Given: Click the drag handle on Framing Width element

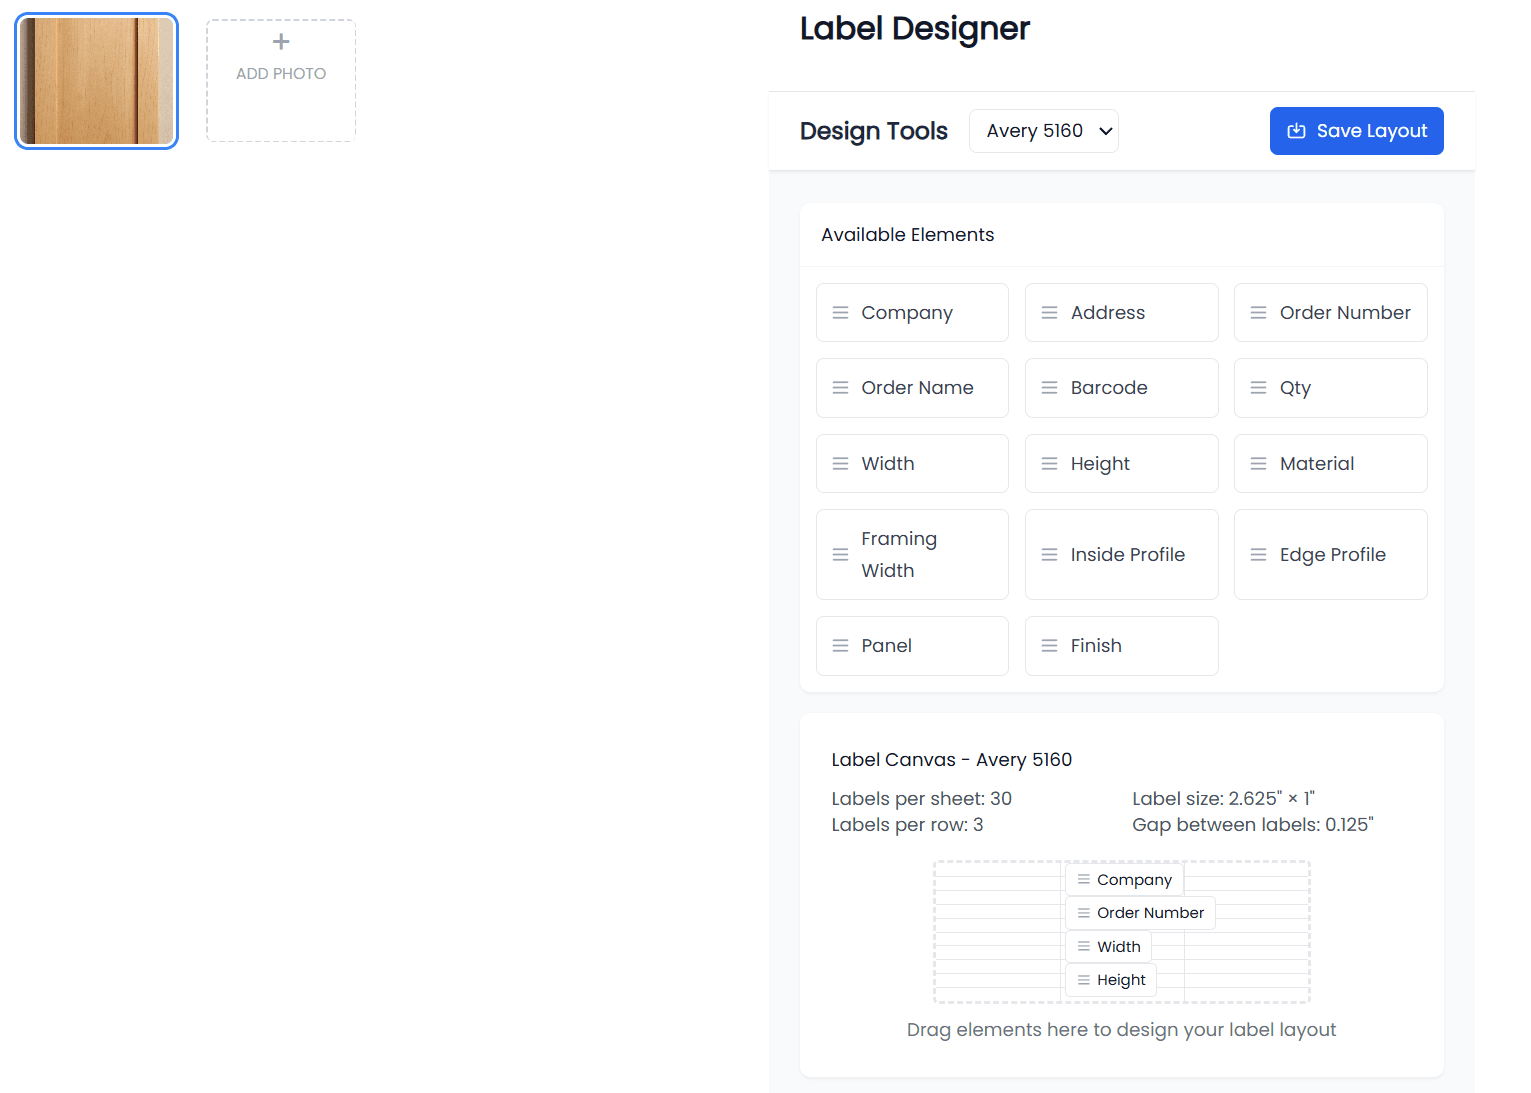Looking at the screenshot, I should [x=841, y=554].
